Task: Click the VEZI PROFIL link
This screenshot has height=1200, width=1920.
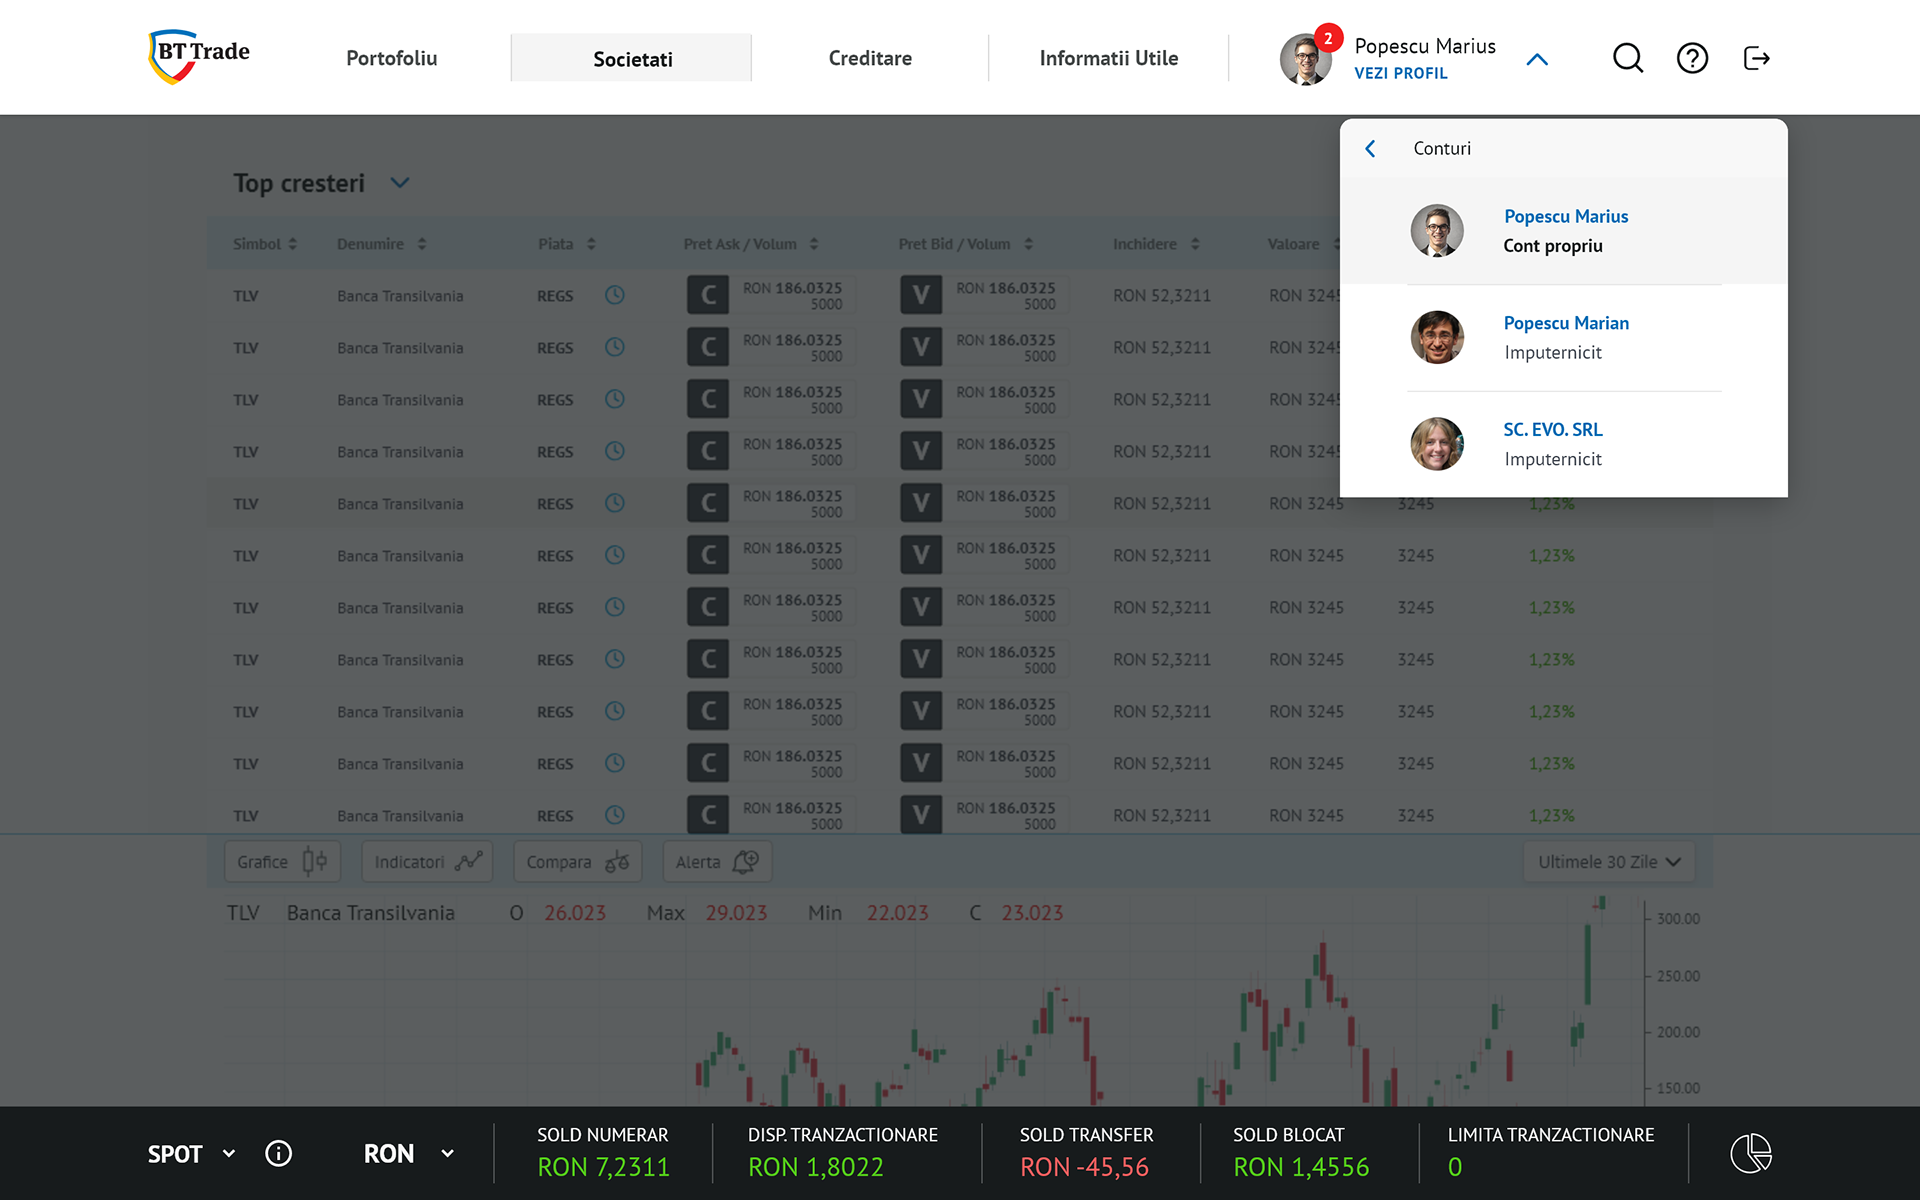Action: coord(1400,73)
